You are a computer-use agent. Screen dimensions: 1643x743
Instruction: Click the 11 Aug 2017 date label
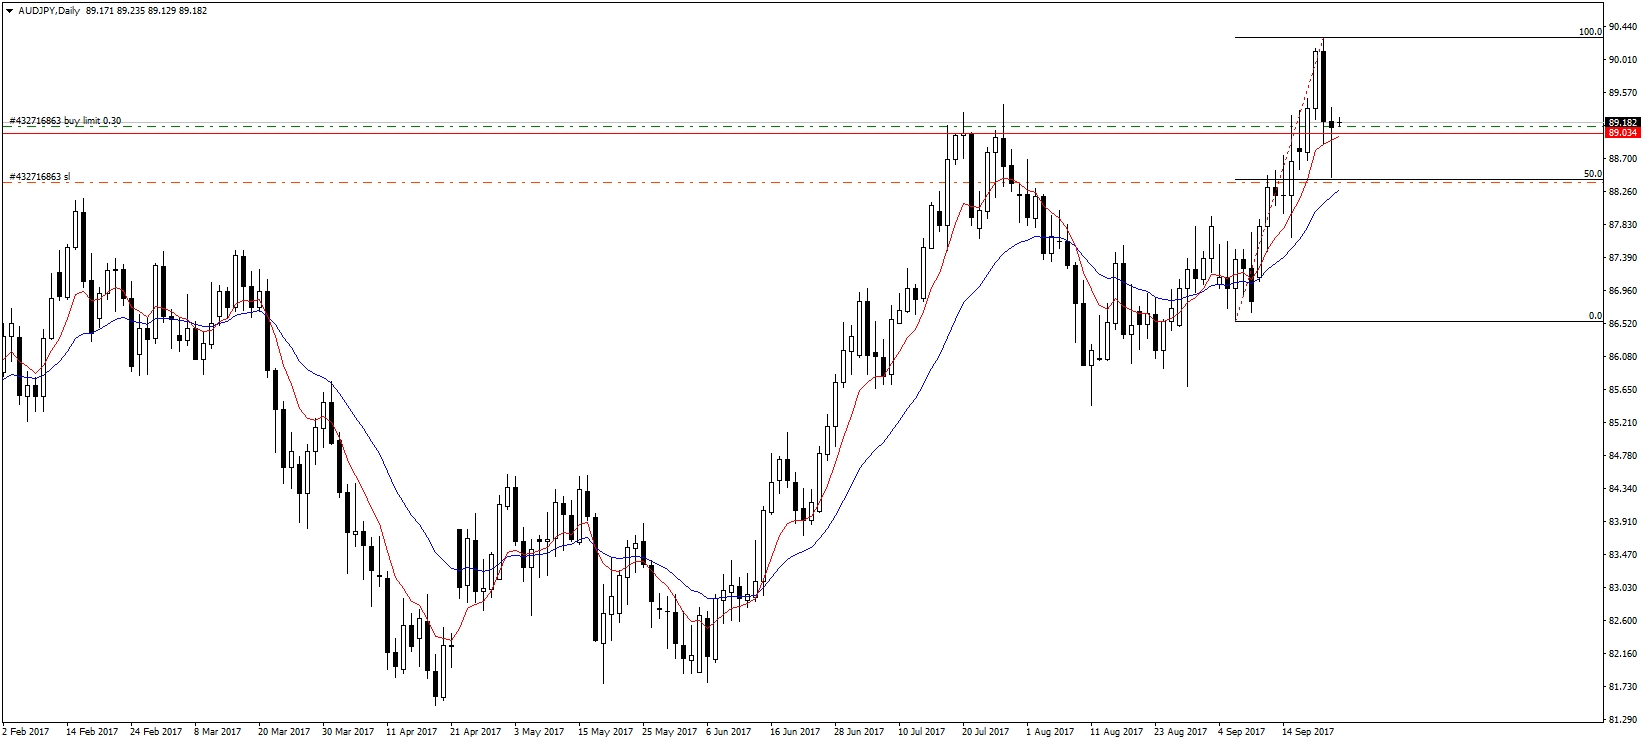coord(1117,732)
